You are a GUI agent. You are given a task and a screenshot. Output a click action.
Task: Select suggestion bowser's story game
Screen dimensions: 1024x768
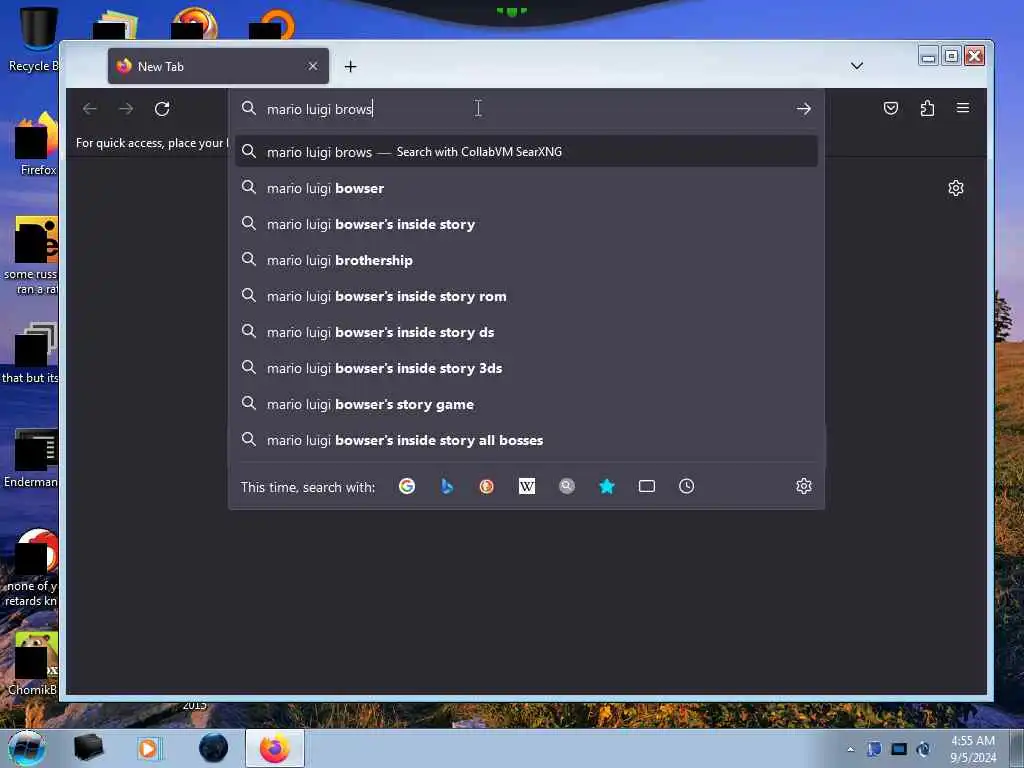coord(526,404)
